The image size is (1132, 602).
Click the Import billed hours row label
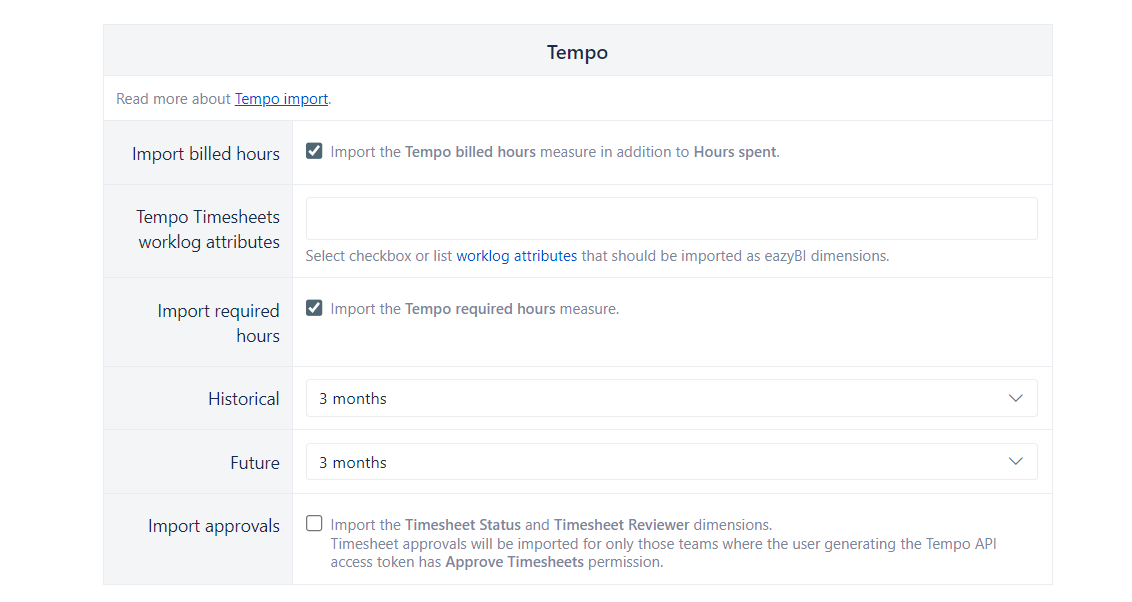tap(206, 154)
